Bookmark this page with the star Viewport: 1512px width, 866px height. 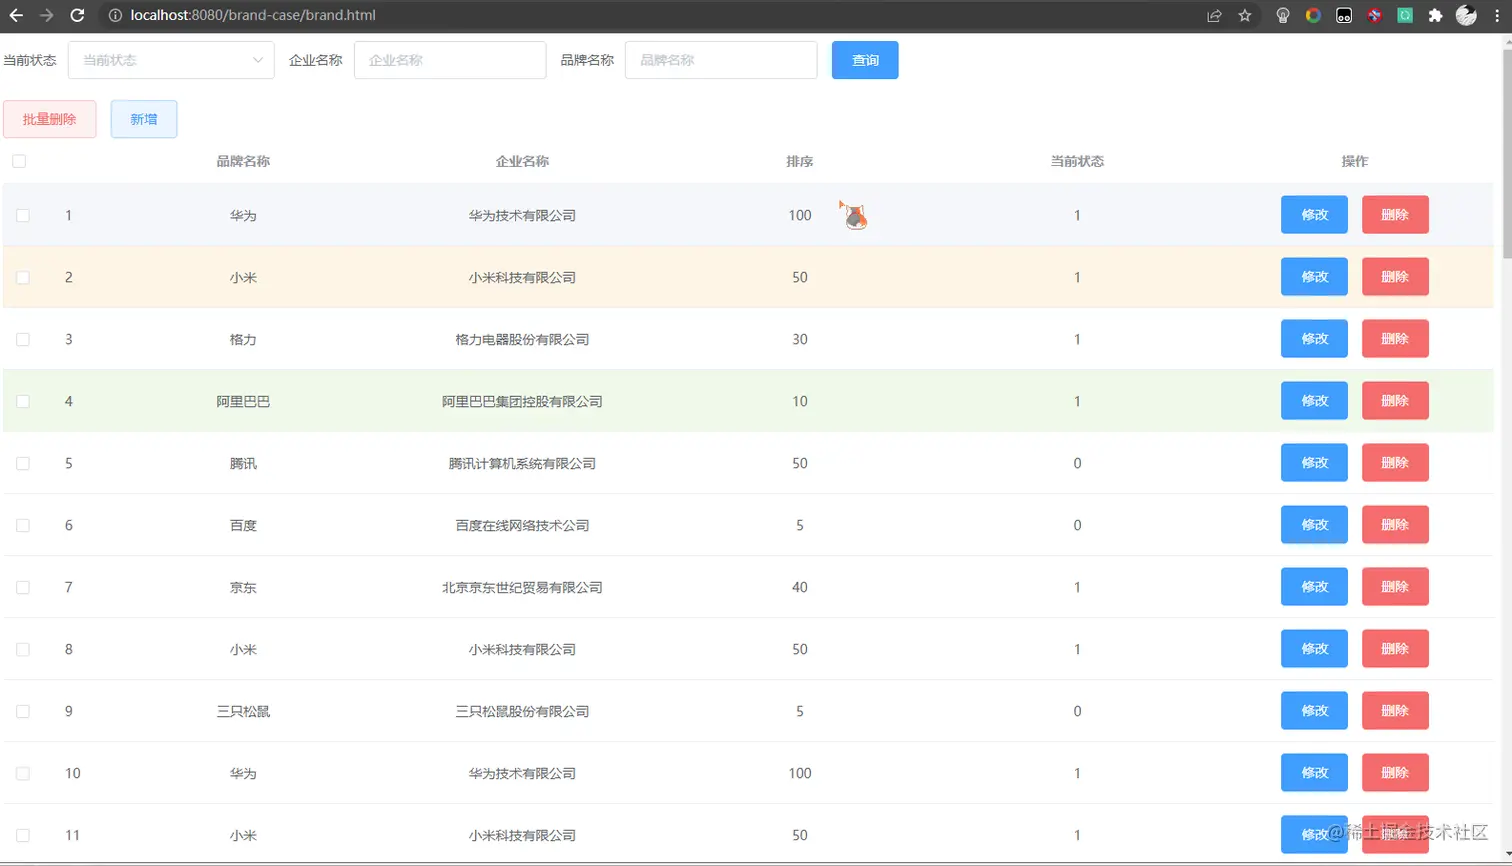1245,15
